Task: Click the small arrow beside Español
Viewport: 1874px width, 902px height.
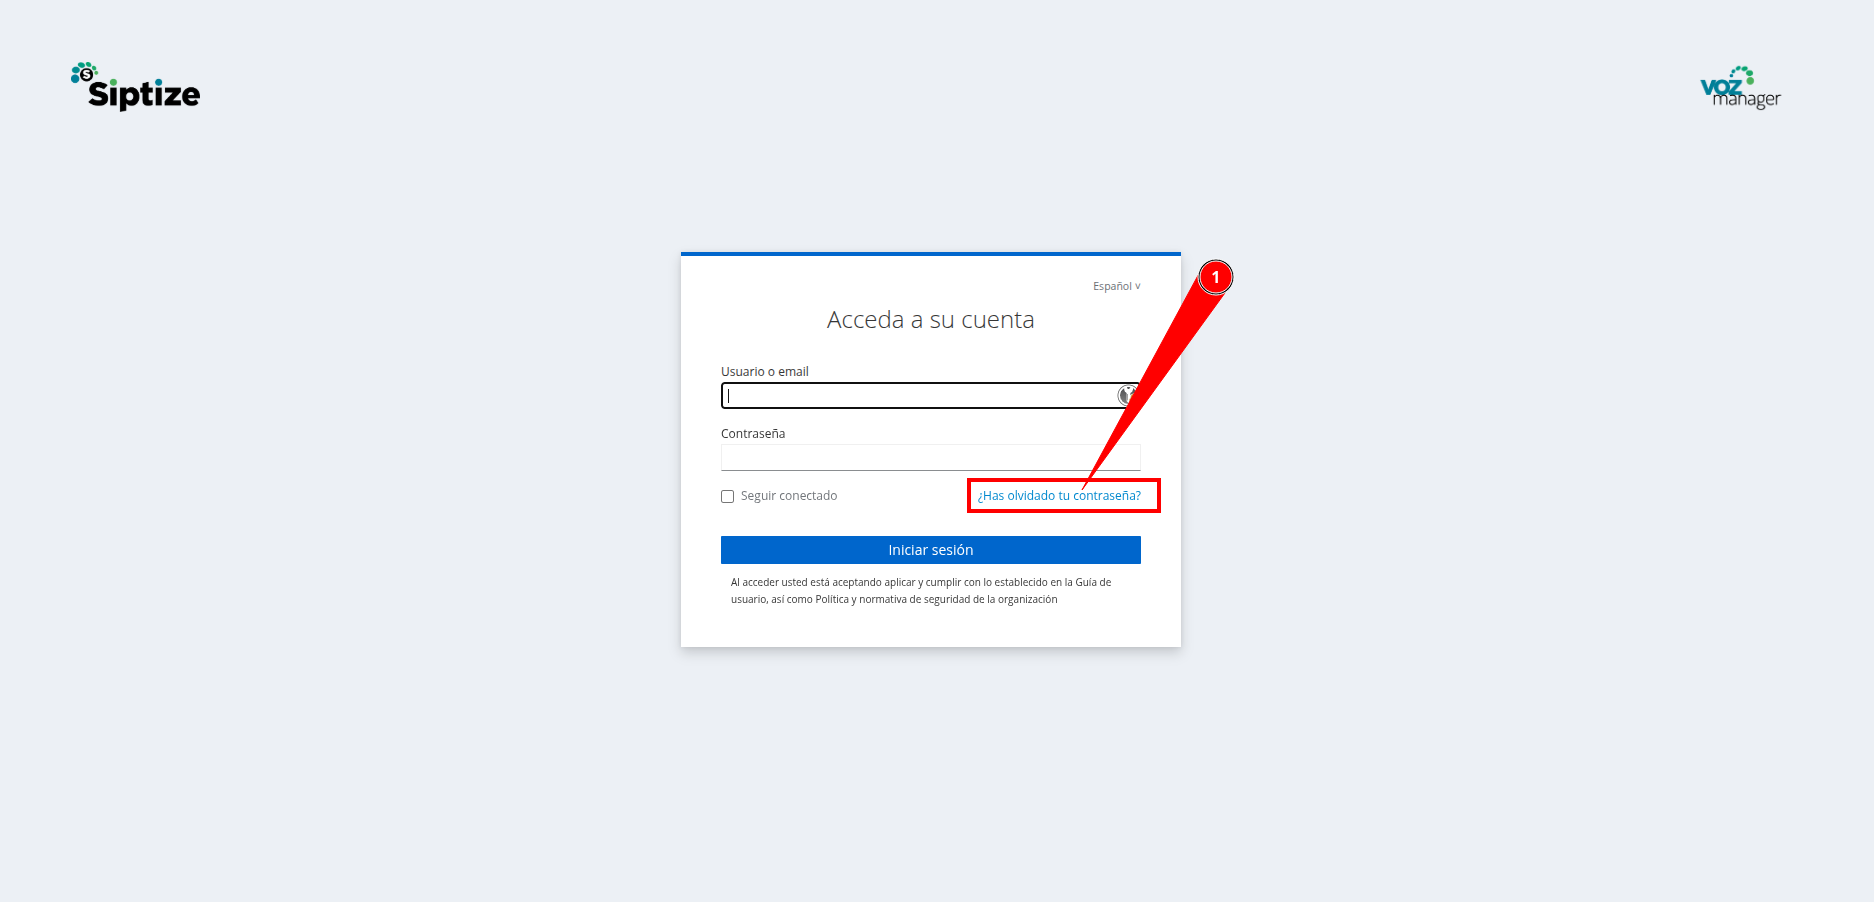Action: tap(1137, 286)
